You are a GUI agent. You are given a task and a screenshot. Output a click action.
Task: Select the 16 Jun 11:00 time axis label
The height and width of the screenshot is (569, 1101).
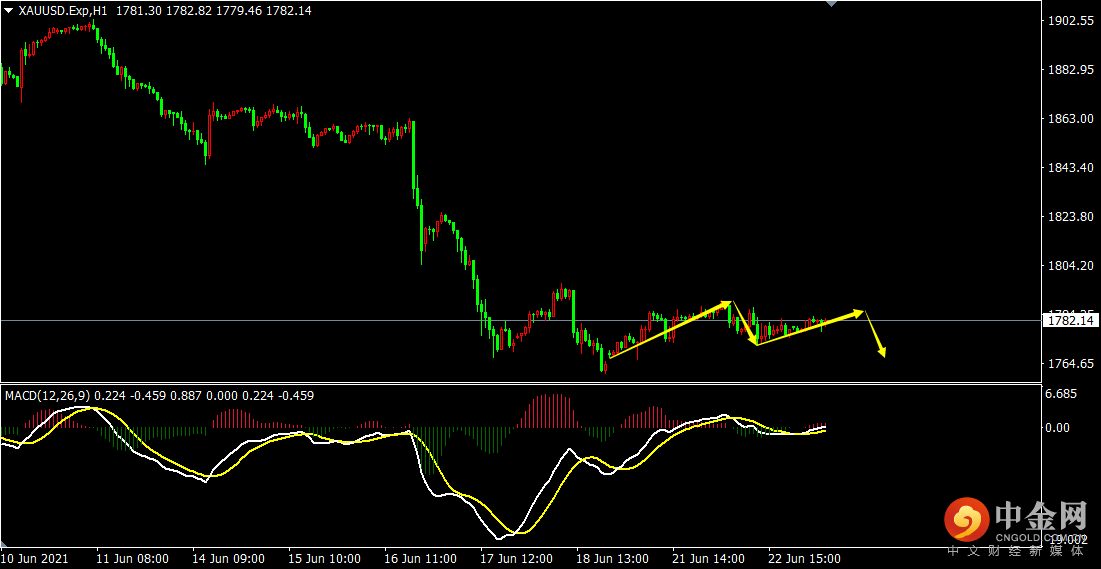[420, 559]
